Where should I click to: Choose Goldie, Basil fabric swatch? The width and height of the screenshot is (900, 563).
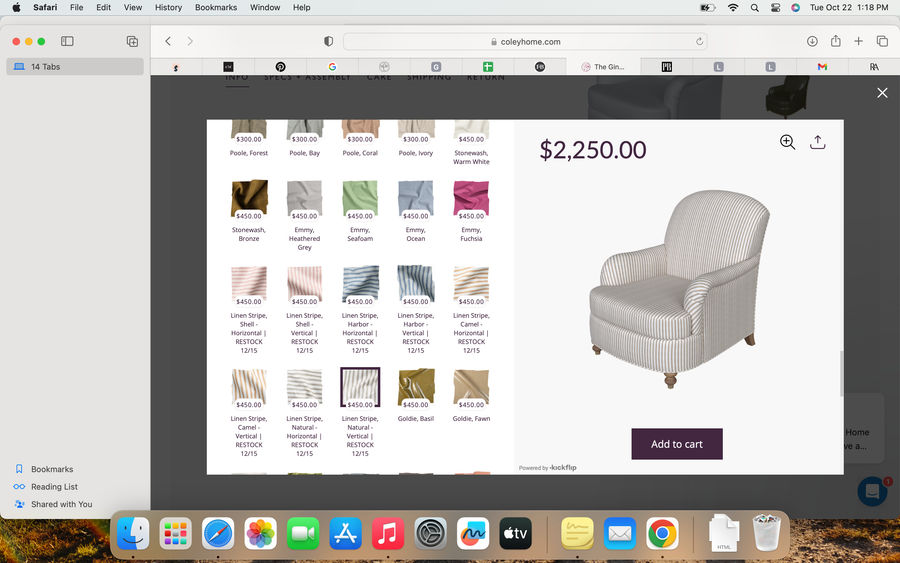[416, 387]
